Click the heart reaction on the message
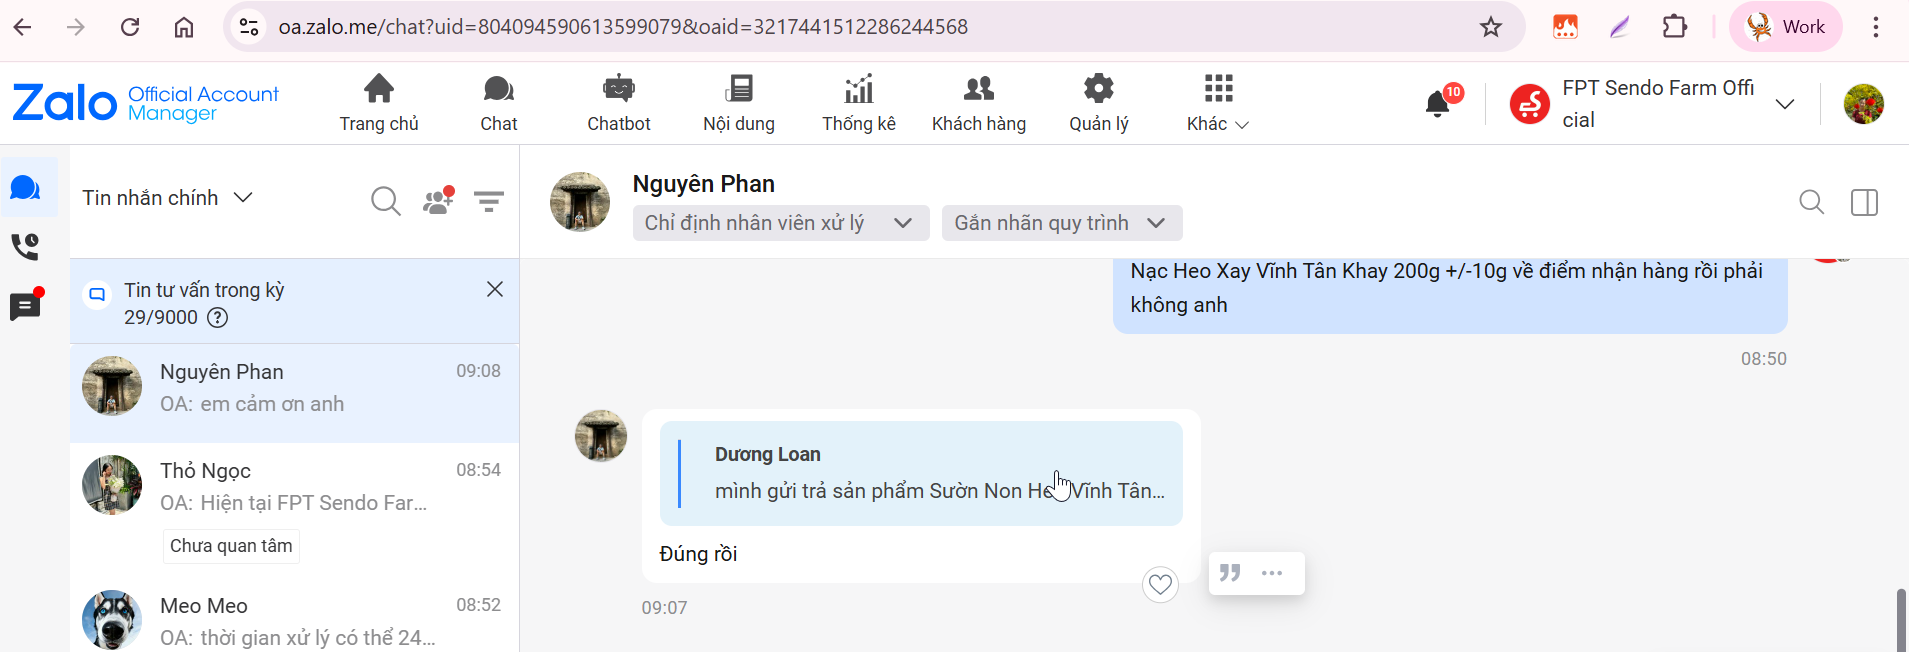1909x652 pixels. click(x=1160, y=584)
